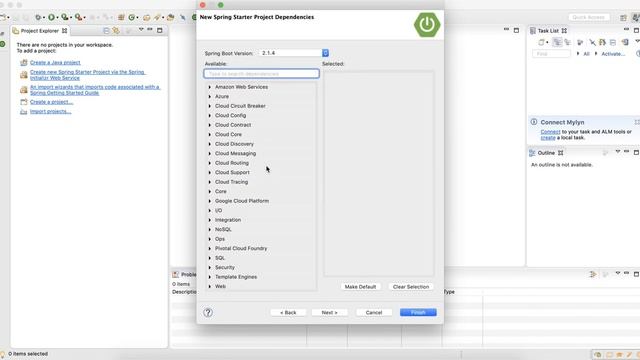Click the Clear Selection button
The height and width of the screenshot is (360, 640).
click(411, 287)
